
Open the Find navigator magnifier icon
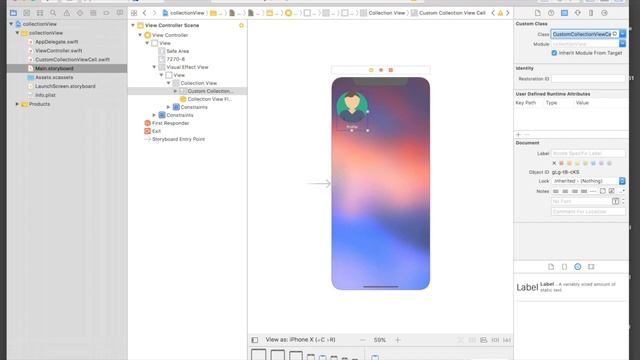pyautogui.click(x=53, y=13)
